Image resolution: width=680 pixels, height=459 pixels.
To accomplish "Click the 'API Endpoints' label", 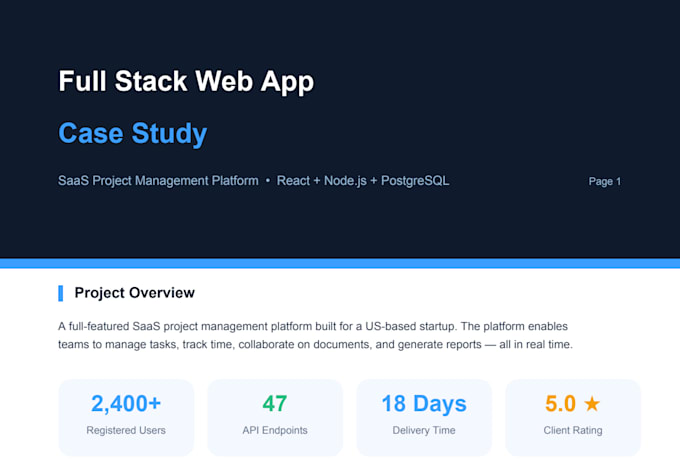I will coord(275,430).
